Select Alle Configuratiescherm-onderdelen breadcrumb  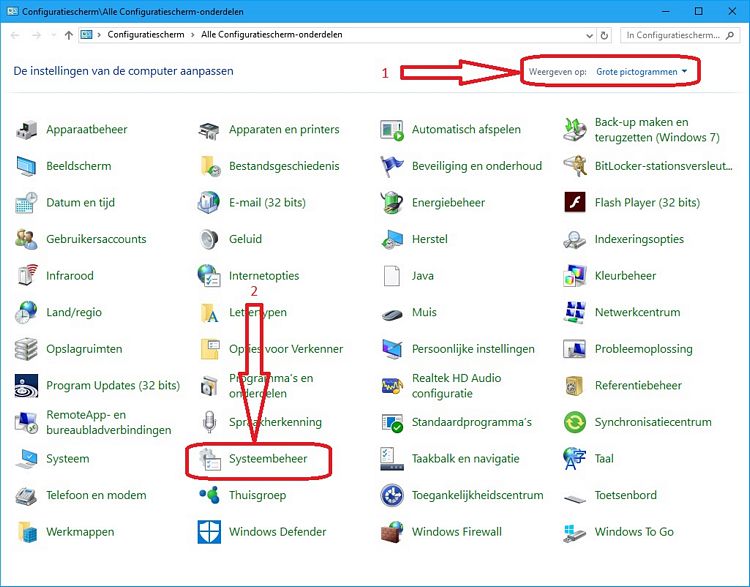[272, 34]
